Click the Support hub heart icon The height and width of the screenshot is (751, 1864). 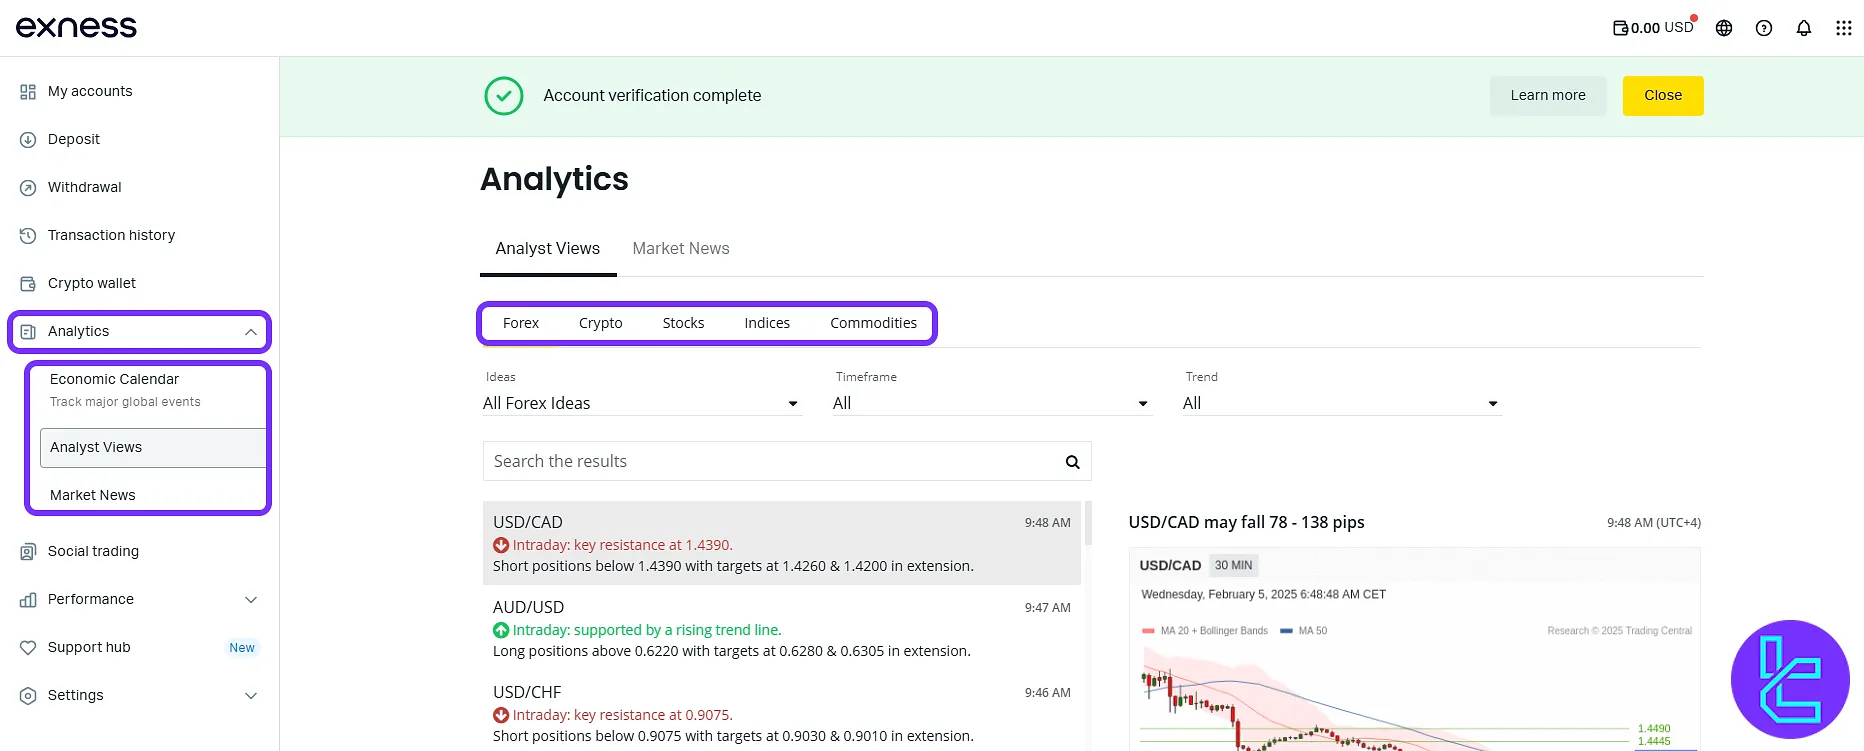28,647
